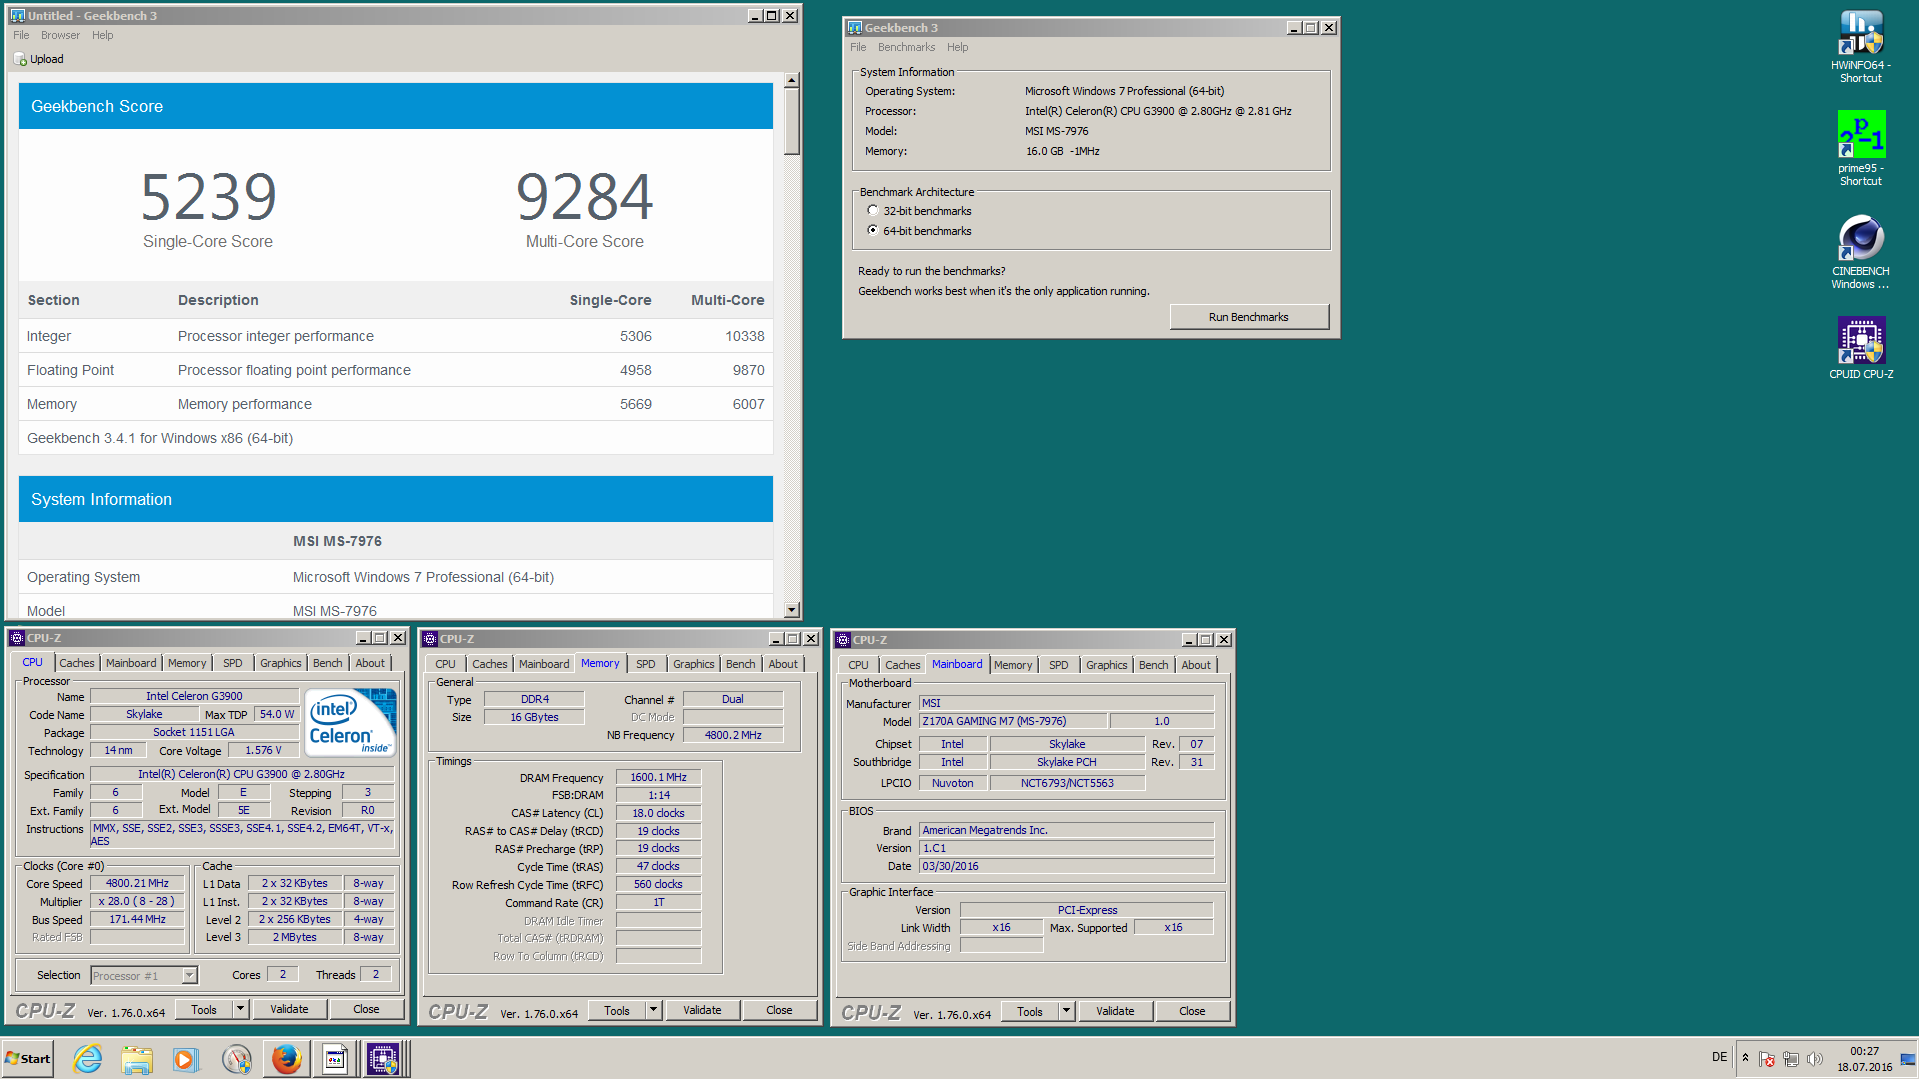The image size is (1919, 1079).
Task: Open Internet Explorer from the taskbar
Action: click(88, 1059)
